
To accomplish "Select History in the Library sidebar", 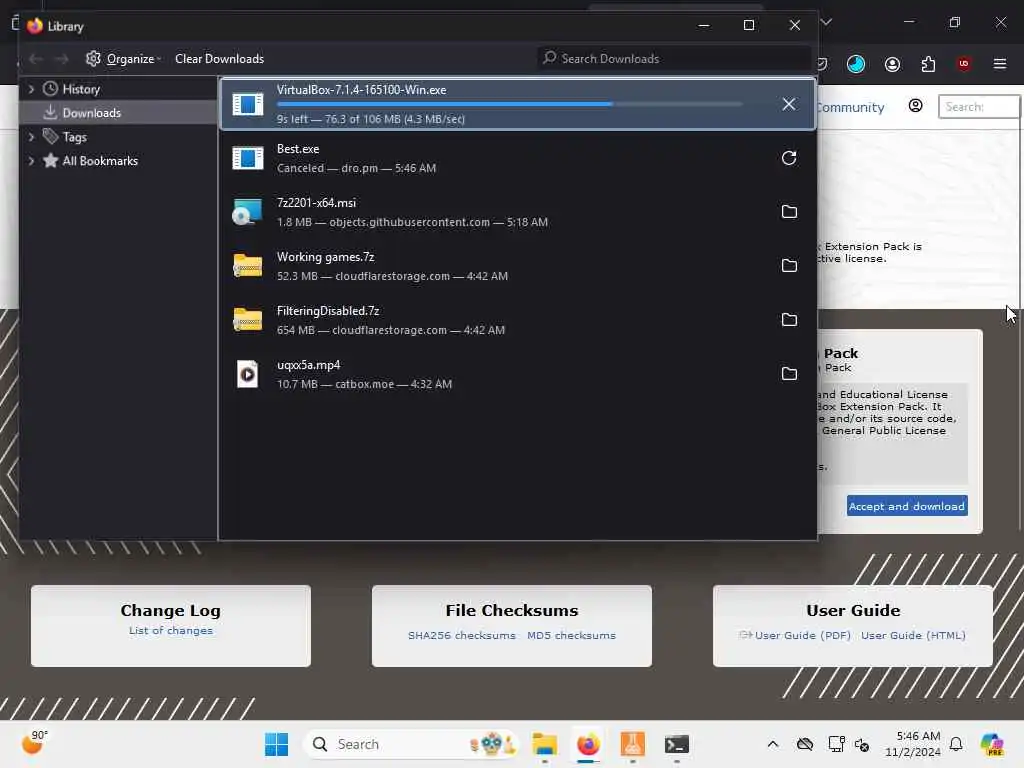I will point(81,89).
